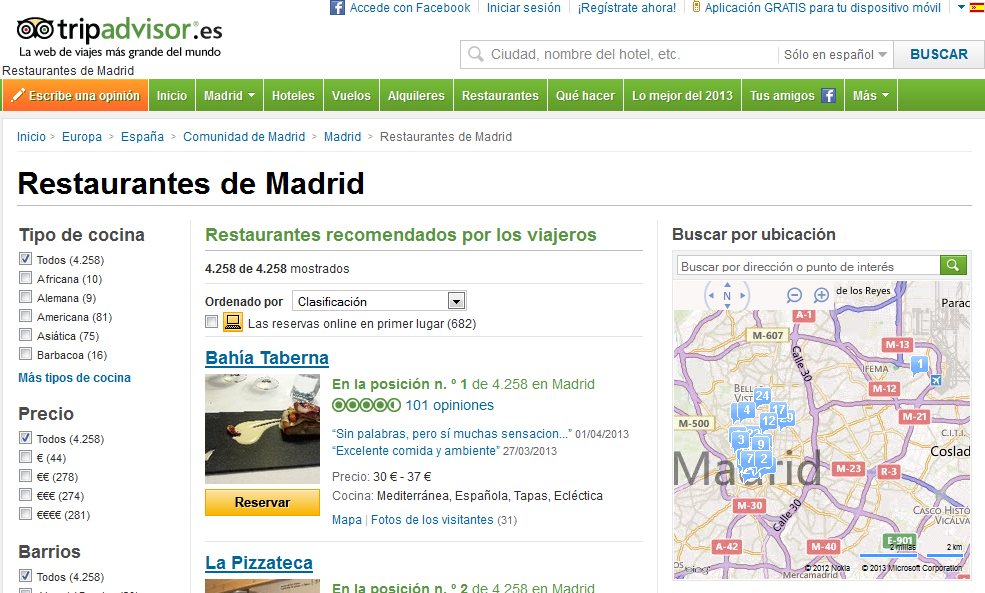Click the mobile phone app icon in the top bar
This screenshot has width=985, height=593.
696,7
